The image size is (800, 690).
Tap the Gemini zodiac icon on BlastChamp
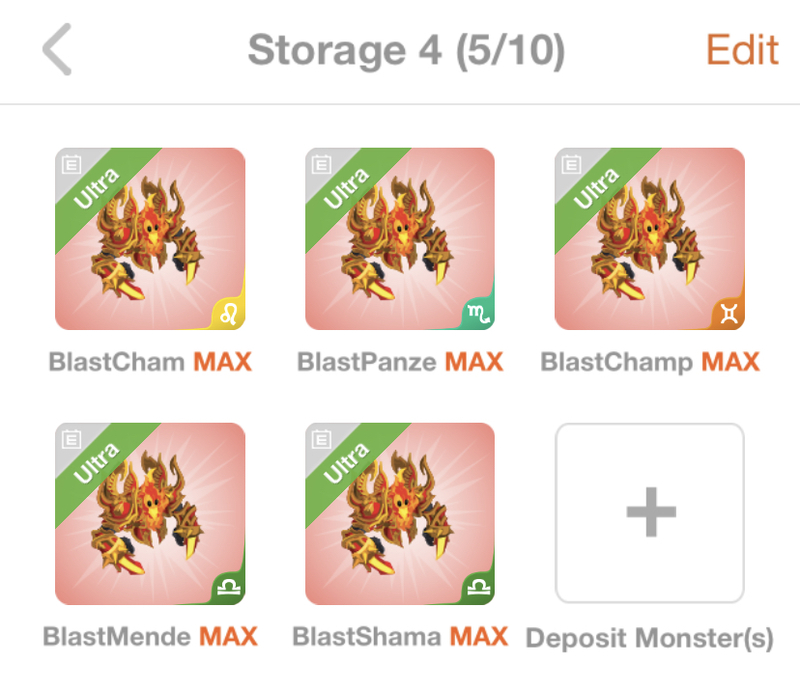click(x=729, y=313)
